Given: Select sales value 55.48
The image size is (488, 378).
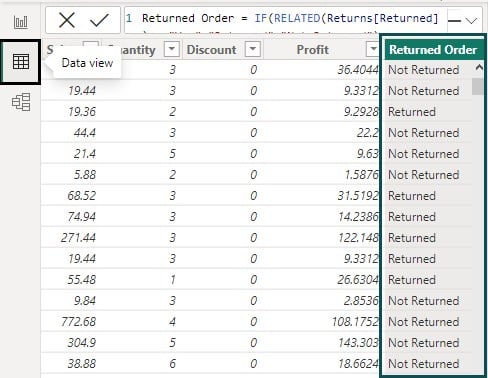Looking at the screenshot, I should click(x=82, y=280).
